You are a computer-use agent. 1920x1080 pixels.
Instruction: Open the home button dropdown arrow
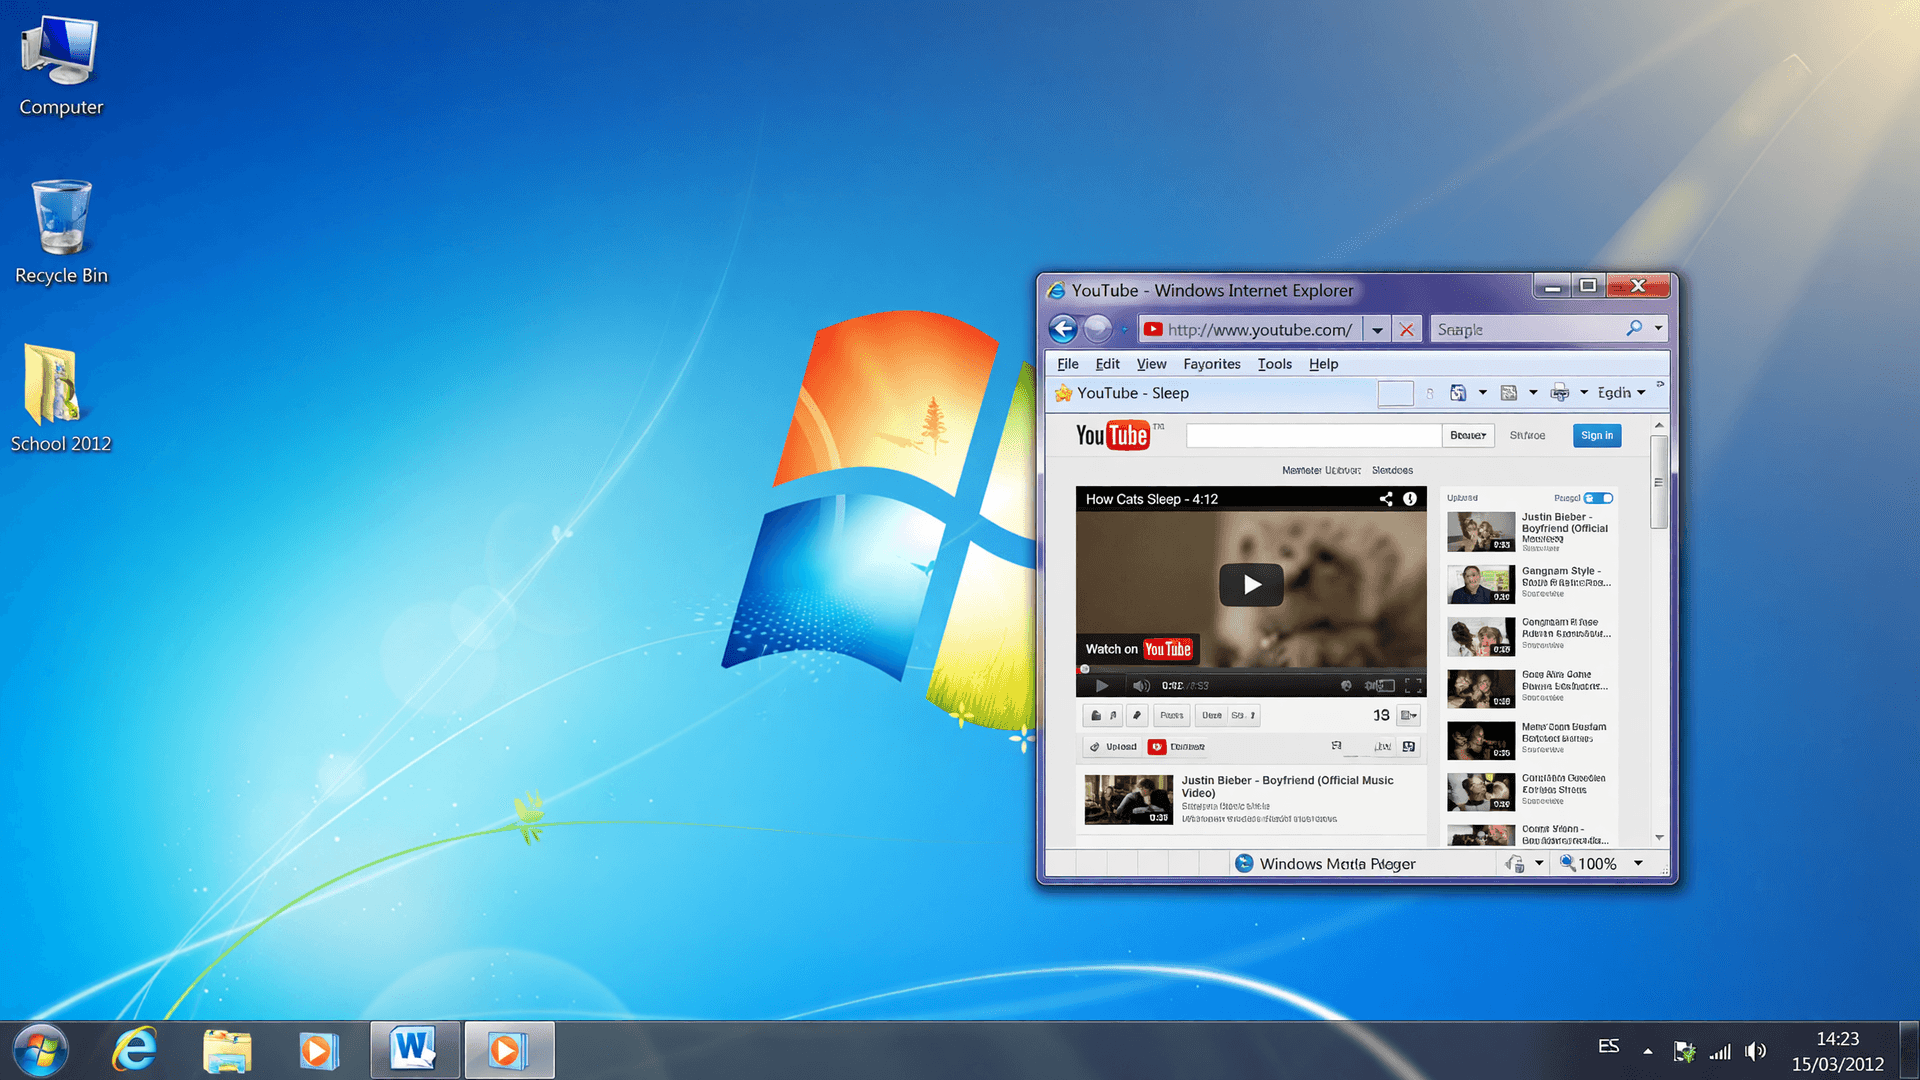1482,393
